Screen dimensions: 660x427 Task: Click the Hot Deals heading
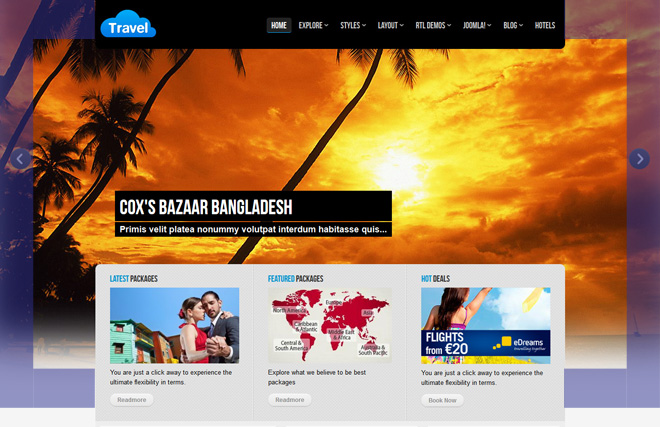pos(435,279)
